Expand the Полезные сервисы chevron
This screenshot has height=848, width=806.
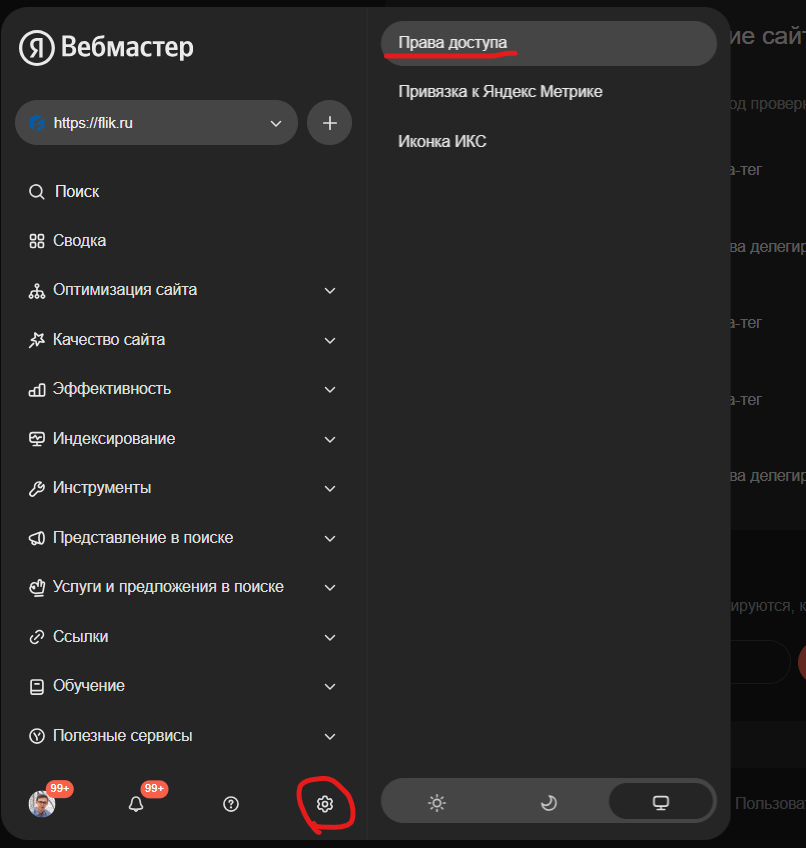(x=330, y=737)
